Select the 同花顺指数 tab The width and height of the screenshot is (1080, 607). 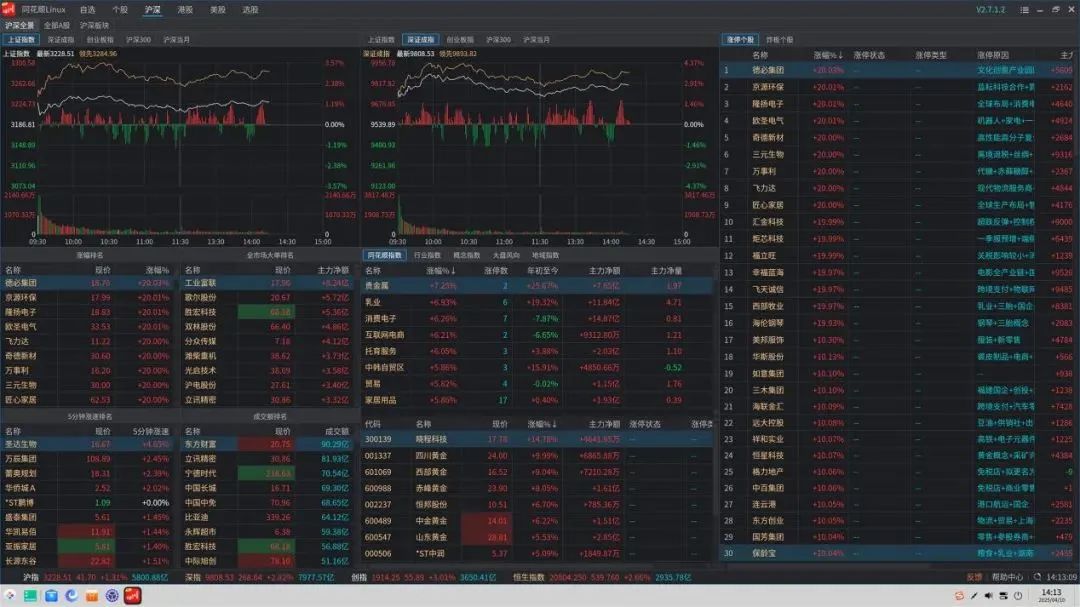point(384,256)
